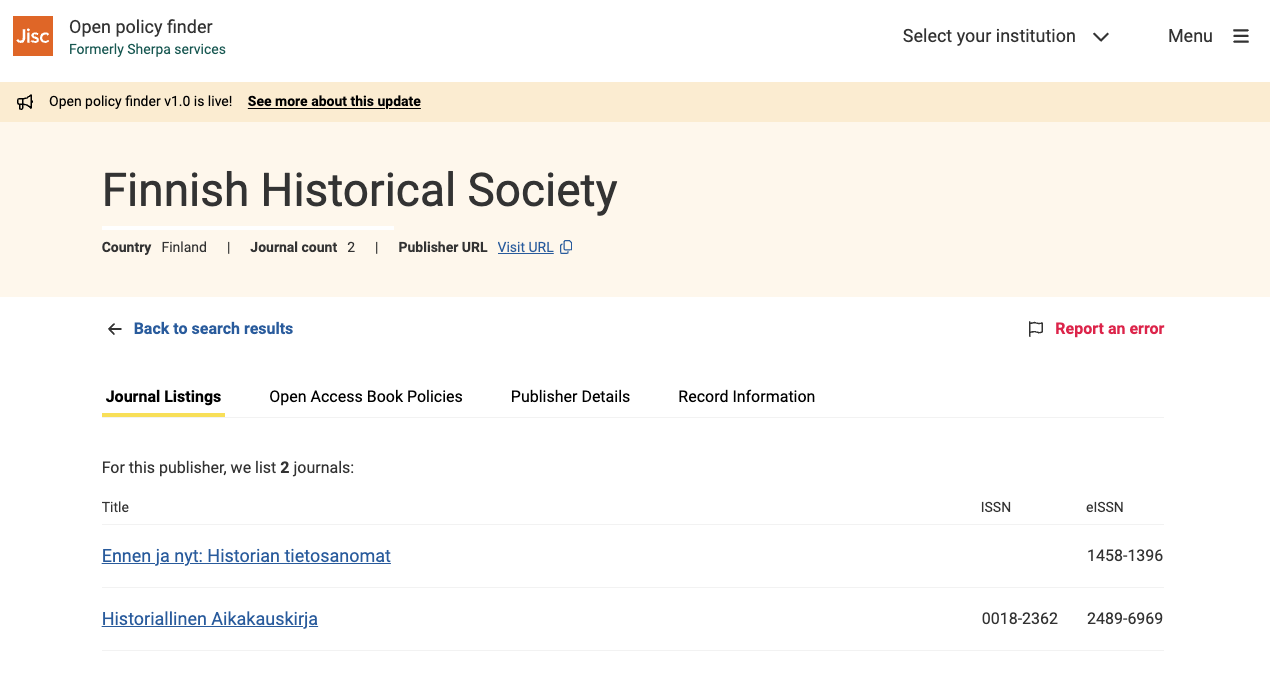Screen dimensions: 1270x680
Task: Click the Formerly Sherpa services text
Action: [x=147, y=49]
